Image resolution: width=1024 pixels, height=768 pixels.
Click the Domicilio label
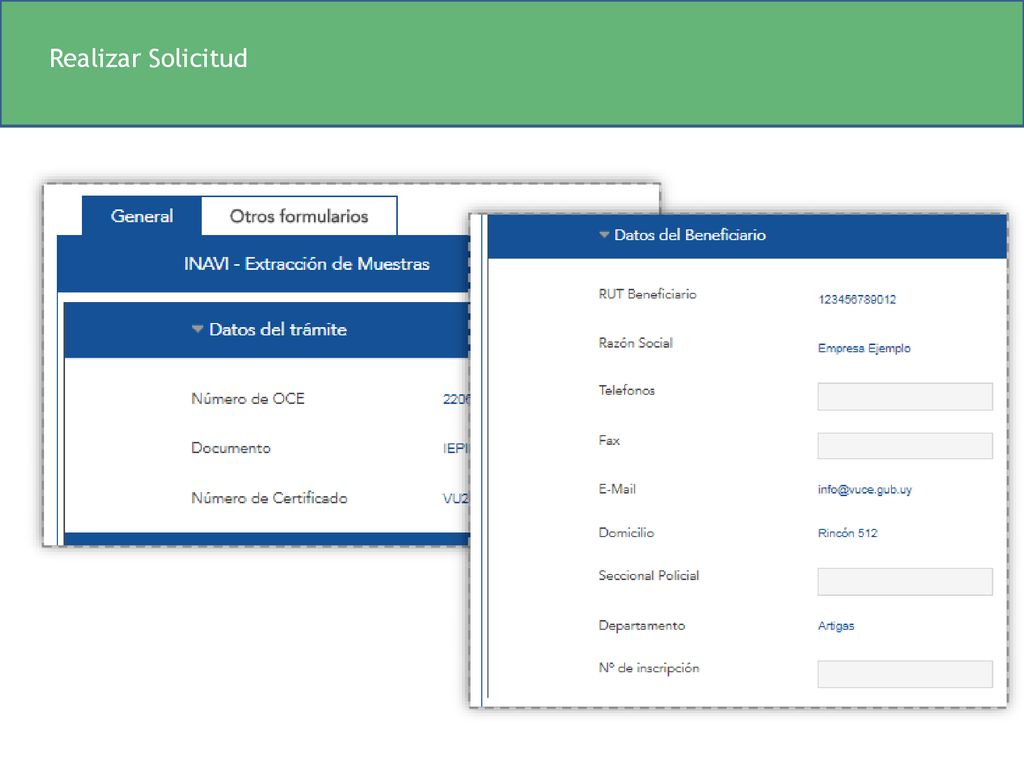(x=626, y=532)
